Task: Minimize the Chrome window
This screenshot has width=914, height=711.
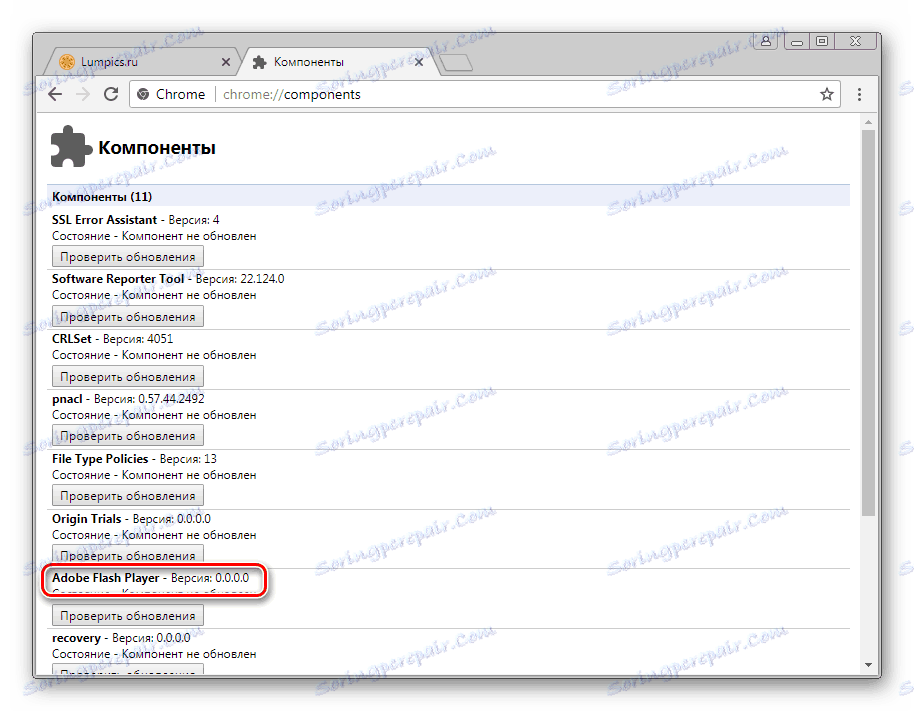Action: click(797, 41)
